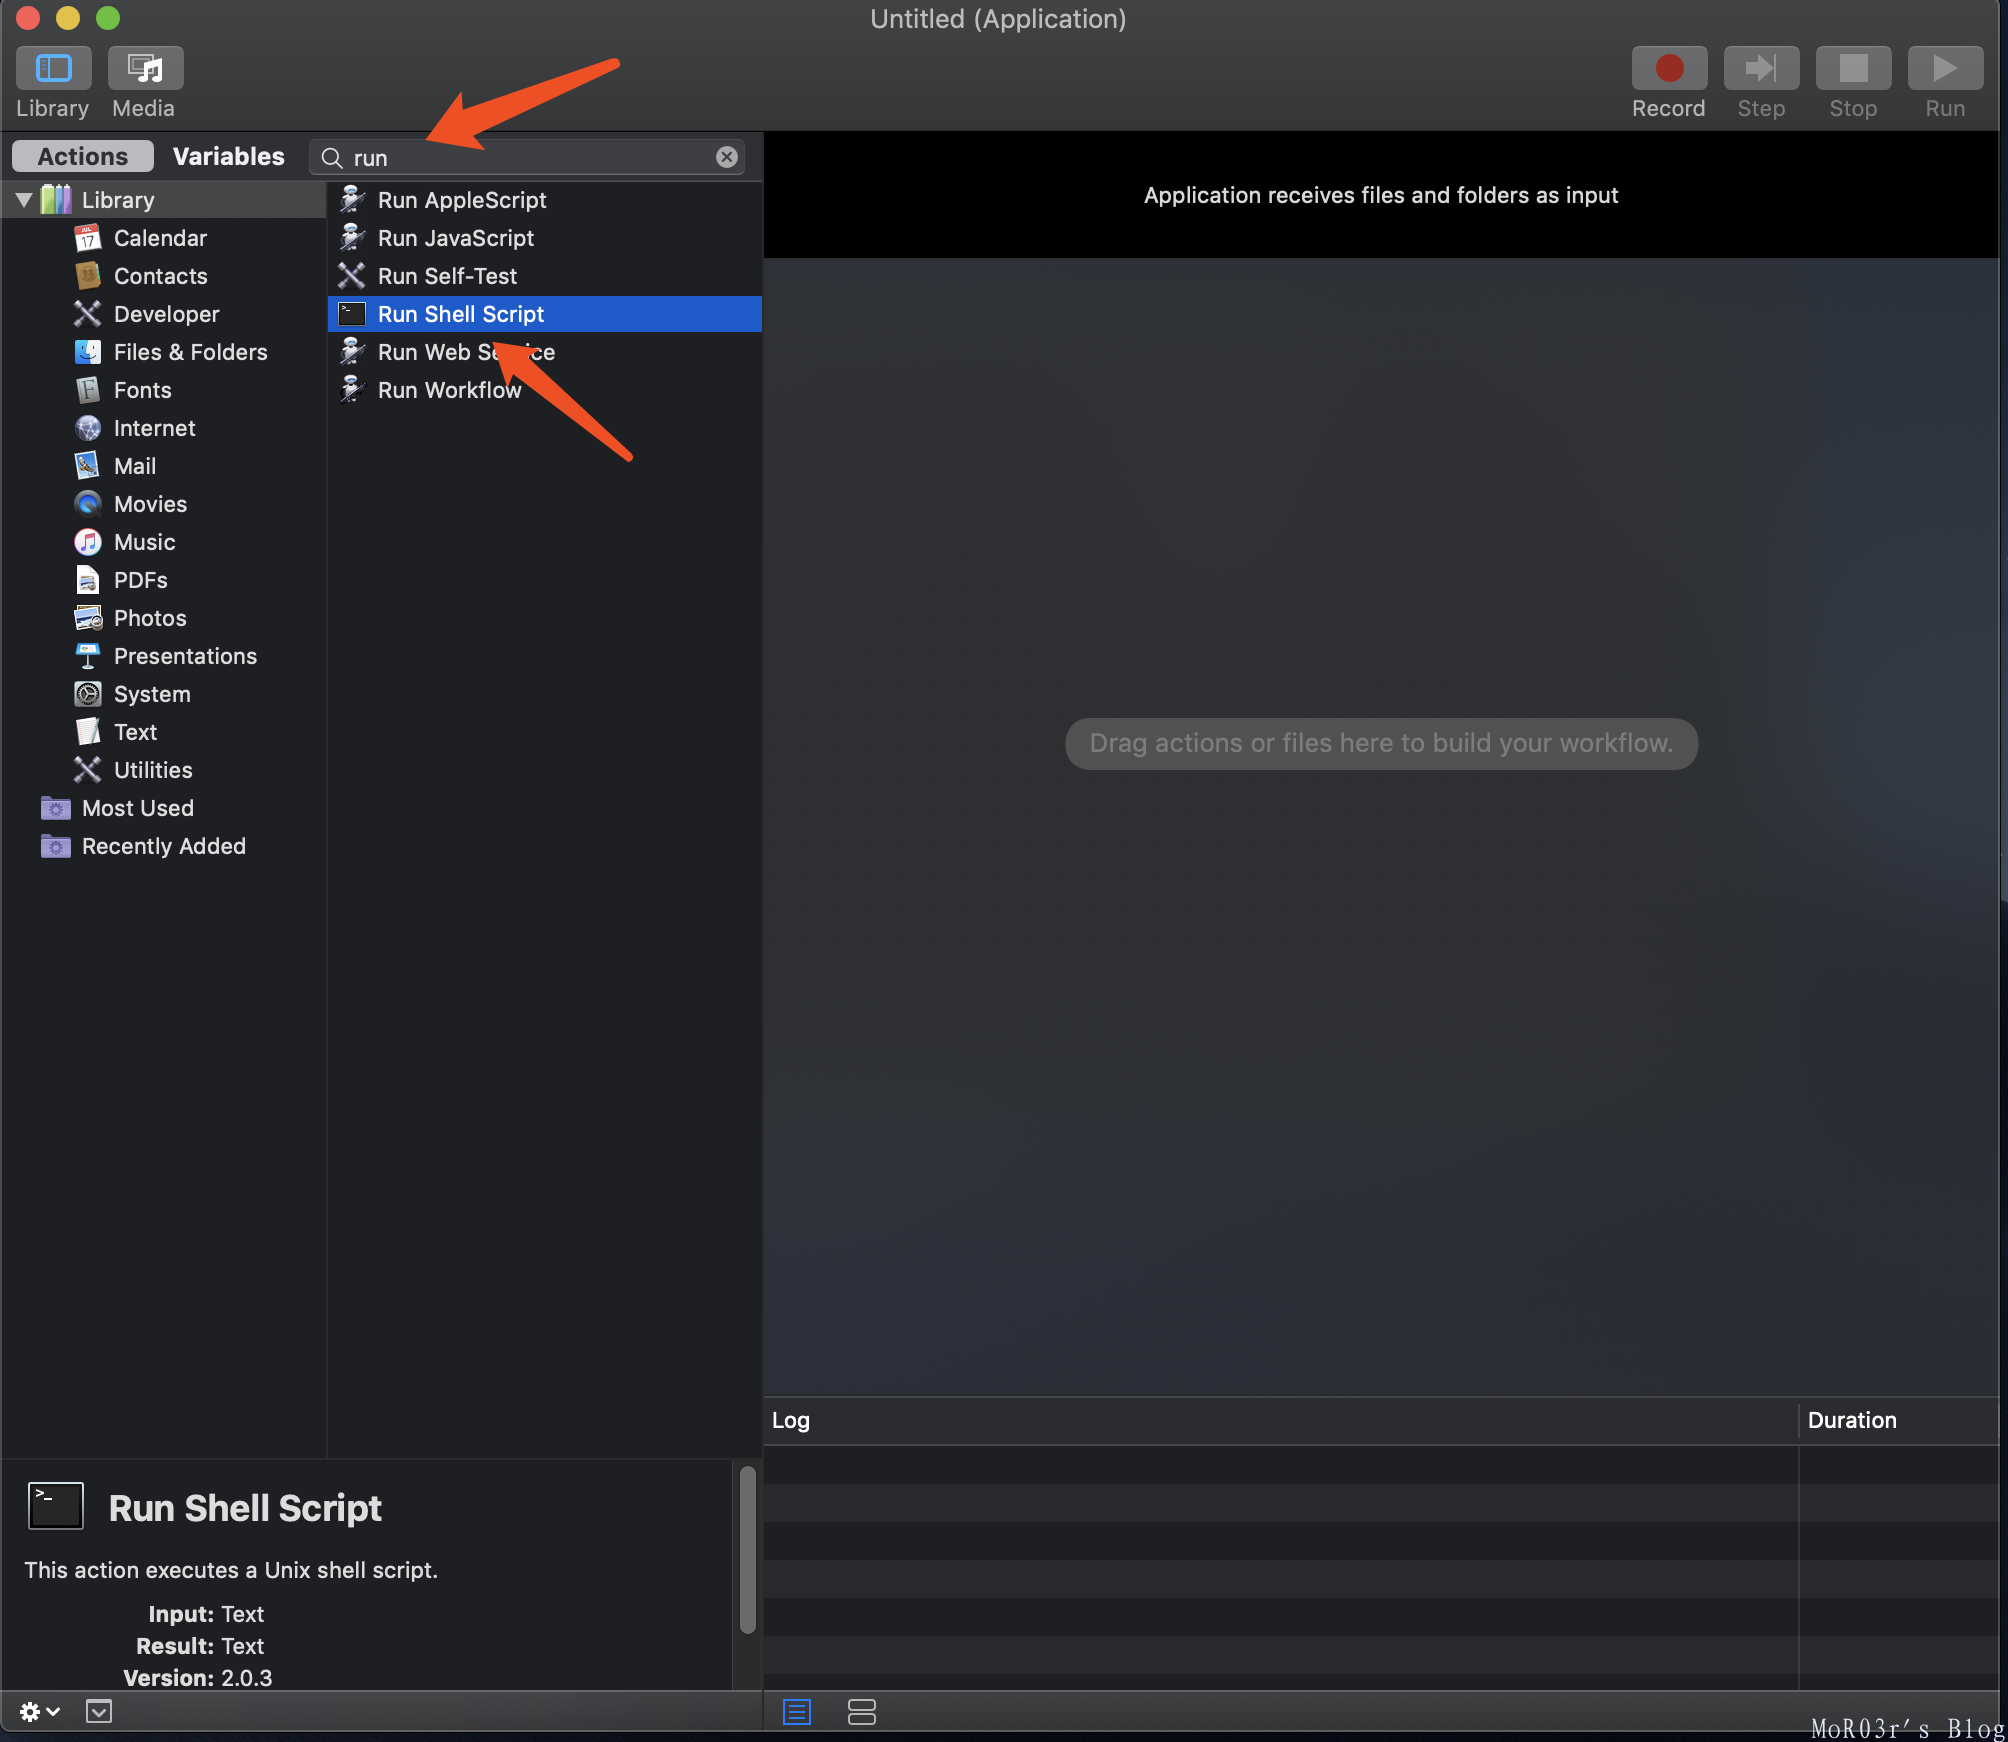Select the System category
This screenshot has height=1742, width=2008.
tap(164, 694)
